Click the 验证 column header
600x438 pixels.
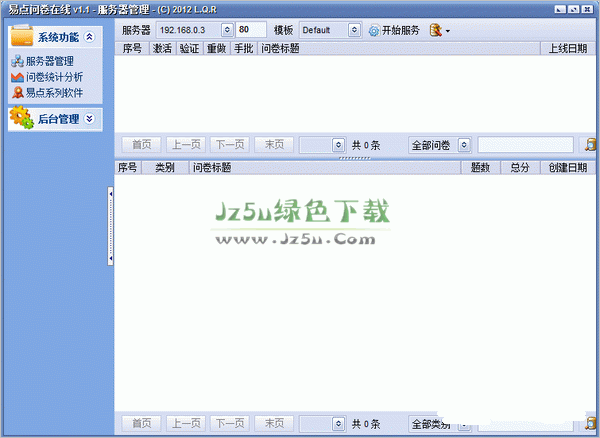tap(189, 49)
